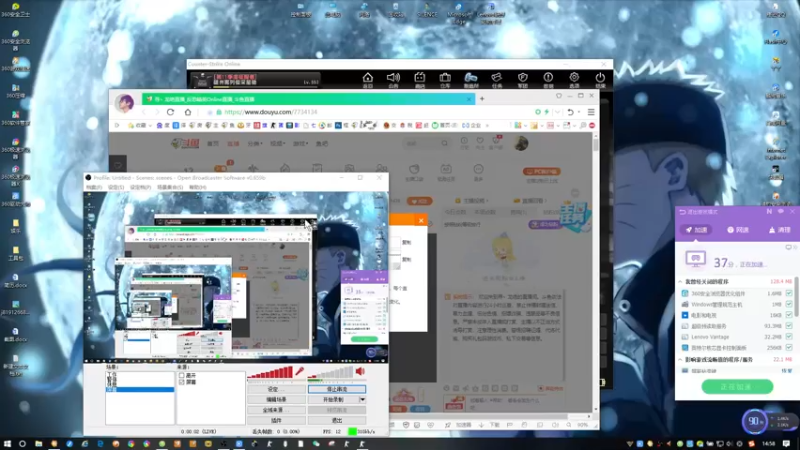This screenshot has width=800, height=450.
Task: Reload the page in the browser toolbar
Action: coord(170,112)
